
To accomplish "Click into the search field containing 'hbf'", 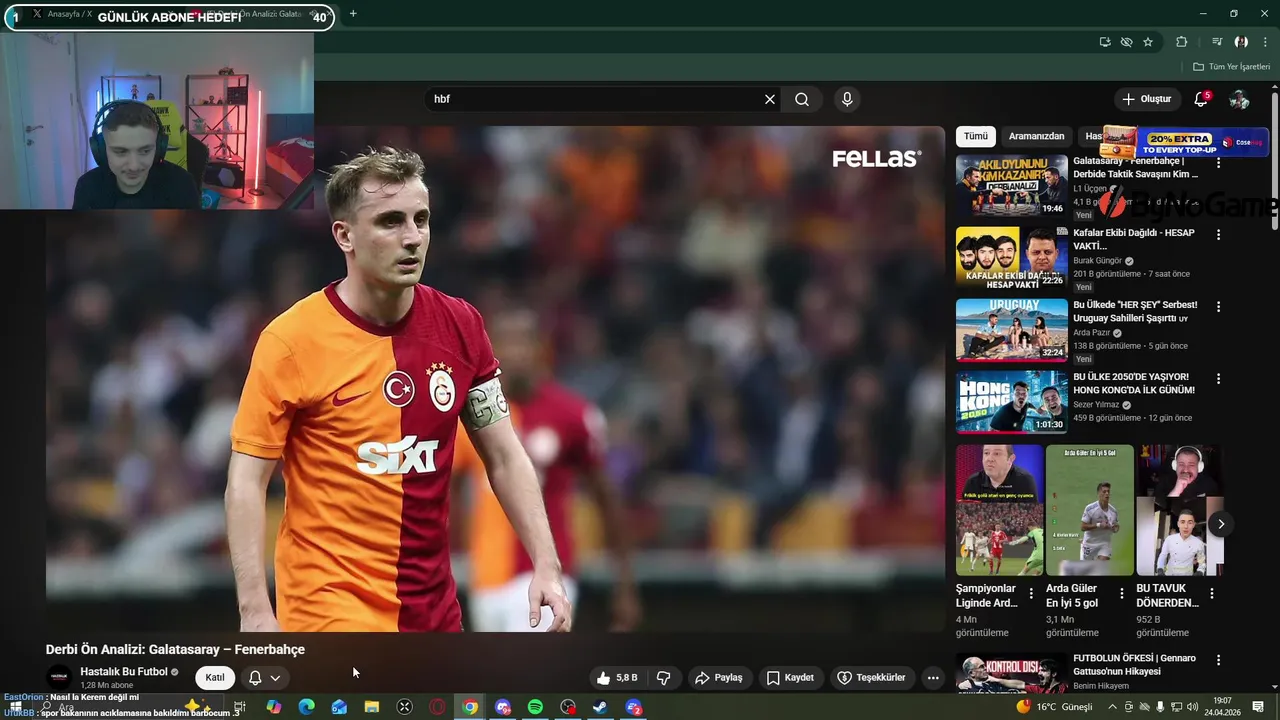I will coord(595,99).
